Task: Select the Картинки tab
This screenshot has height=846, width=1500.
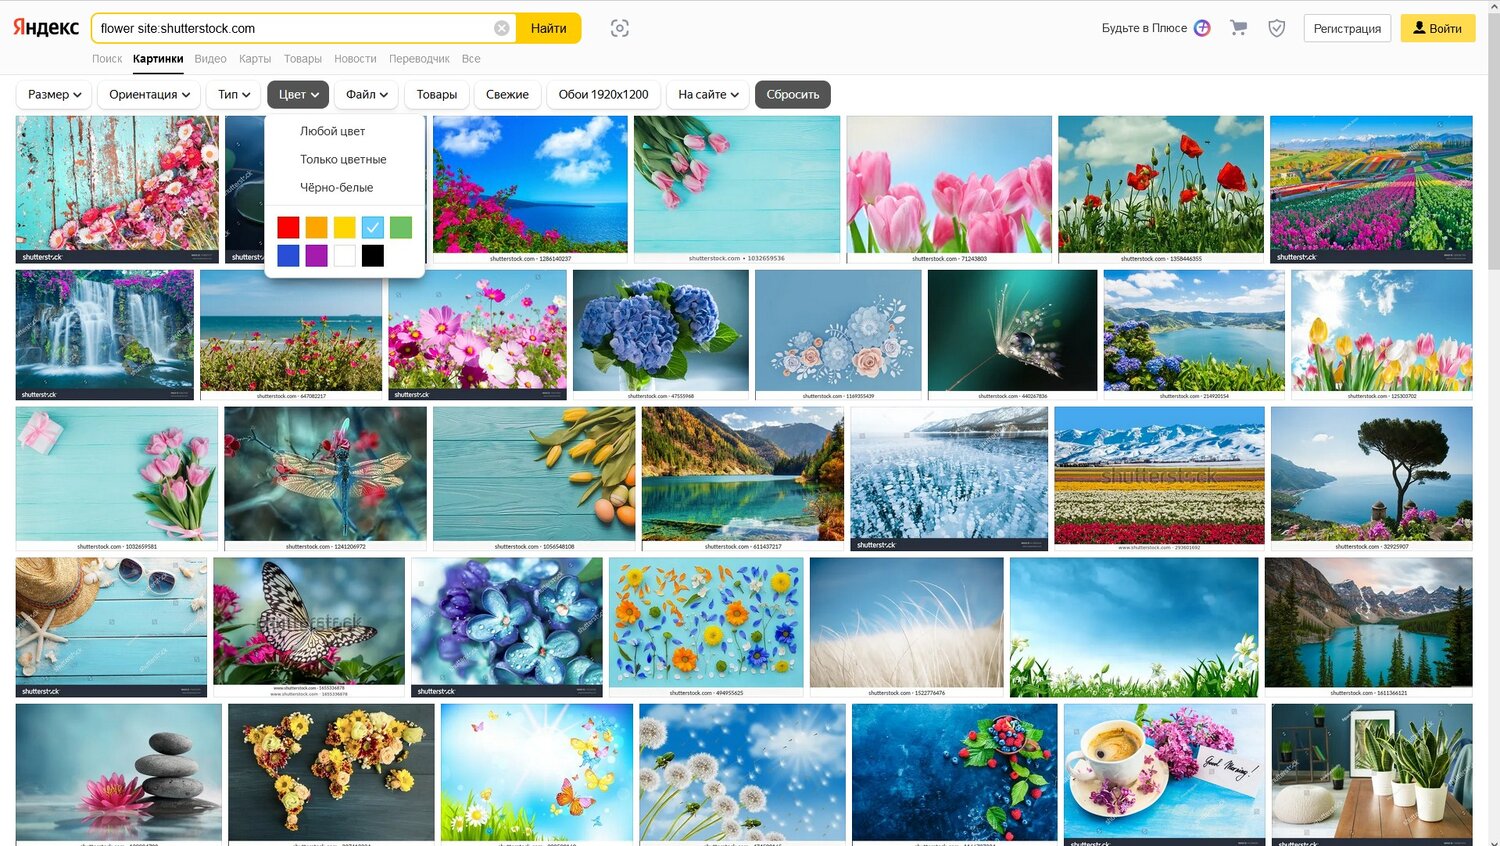Action: point(158,59)
